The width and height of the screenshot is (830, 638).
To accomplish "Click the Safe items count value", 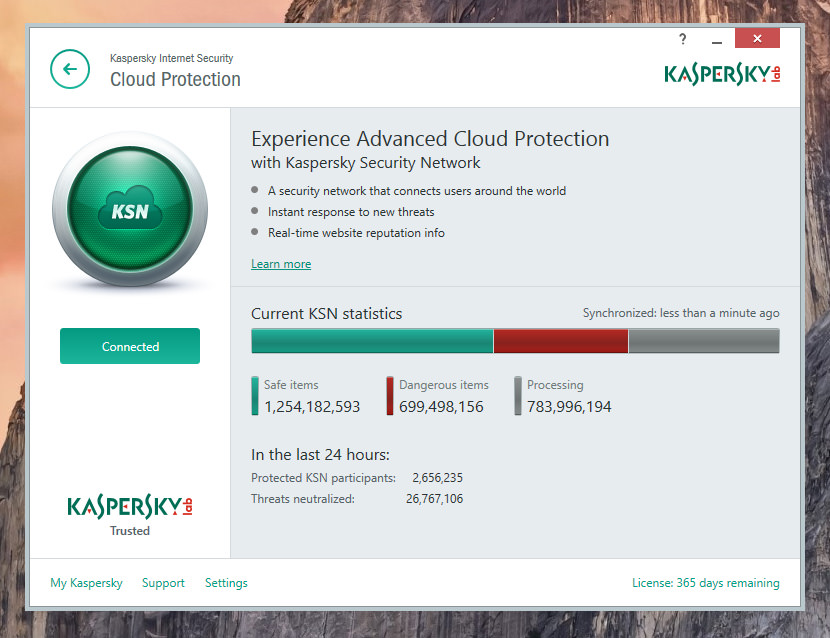I will pyautogui.click(x=314, y=405).
